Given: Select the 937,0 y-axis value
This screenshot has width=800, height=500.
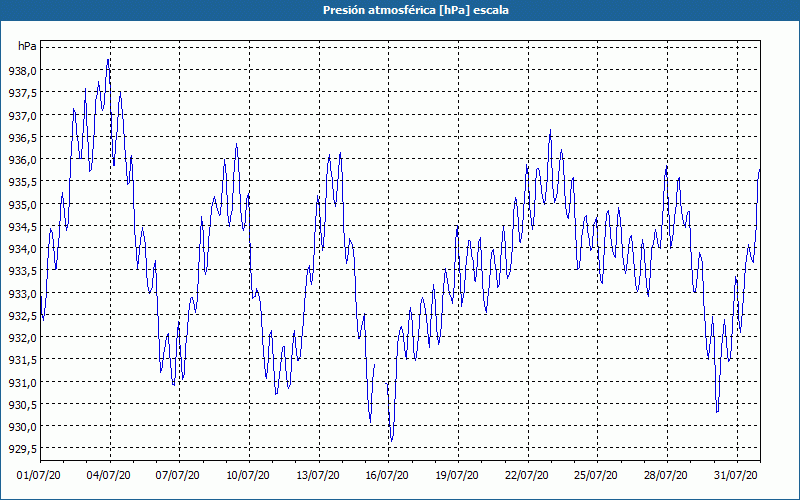Looking at the screenshot, I should pyautogui.click(x=22, y=116).
